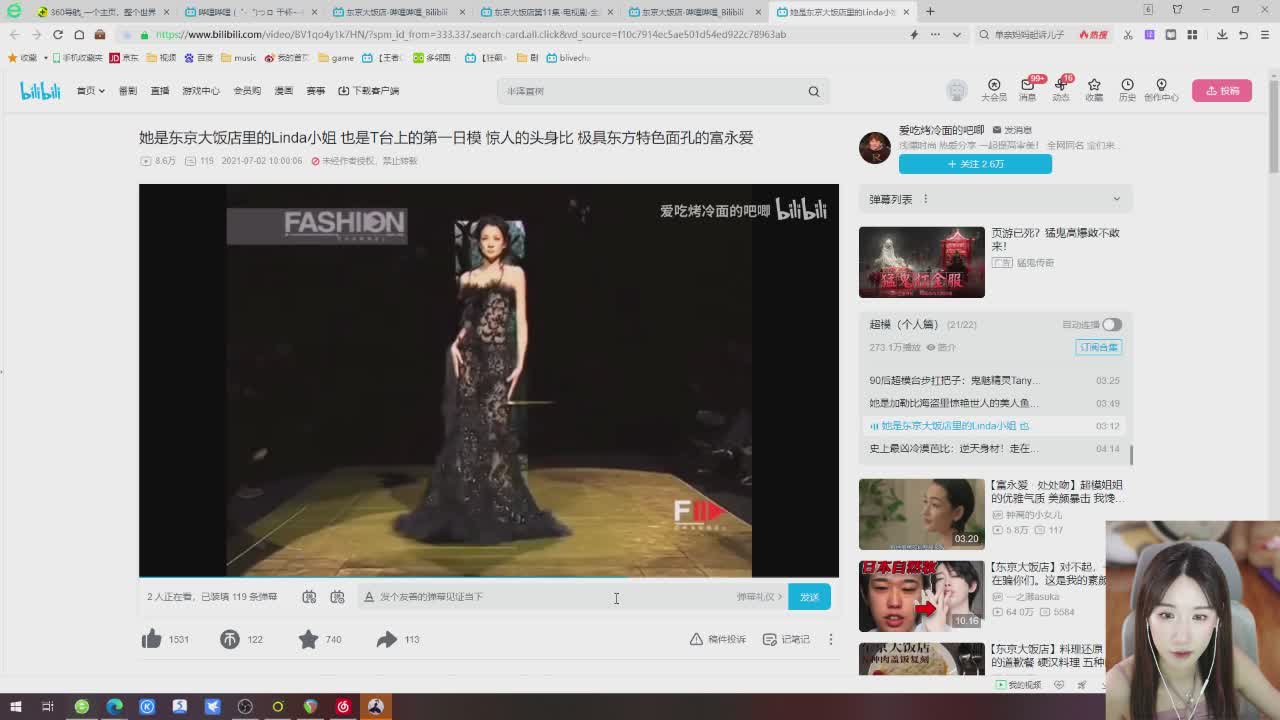This screenshot has width=1280, height=720.
Task: Go to 赛事 section
Action: 316,91
